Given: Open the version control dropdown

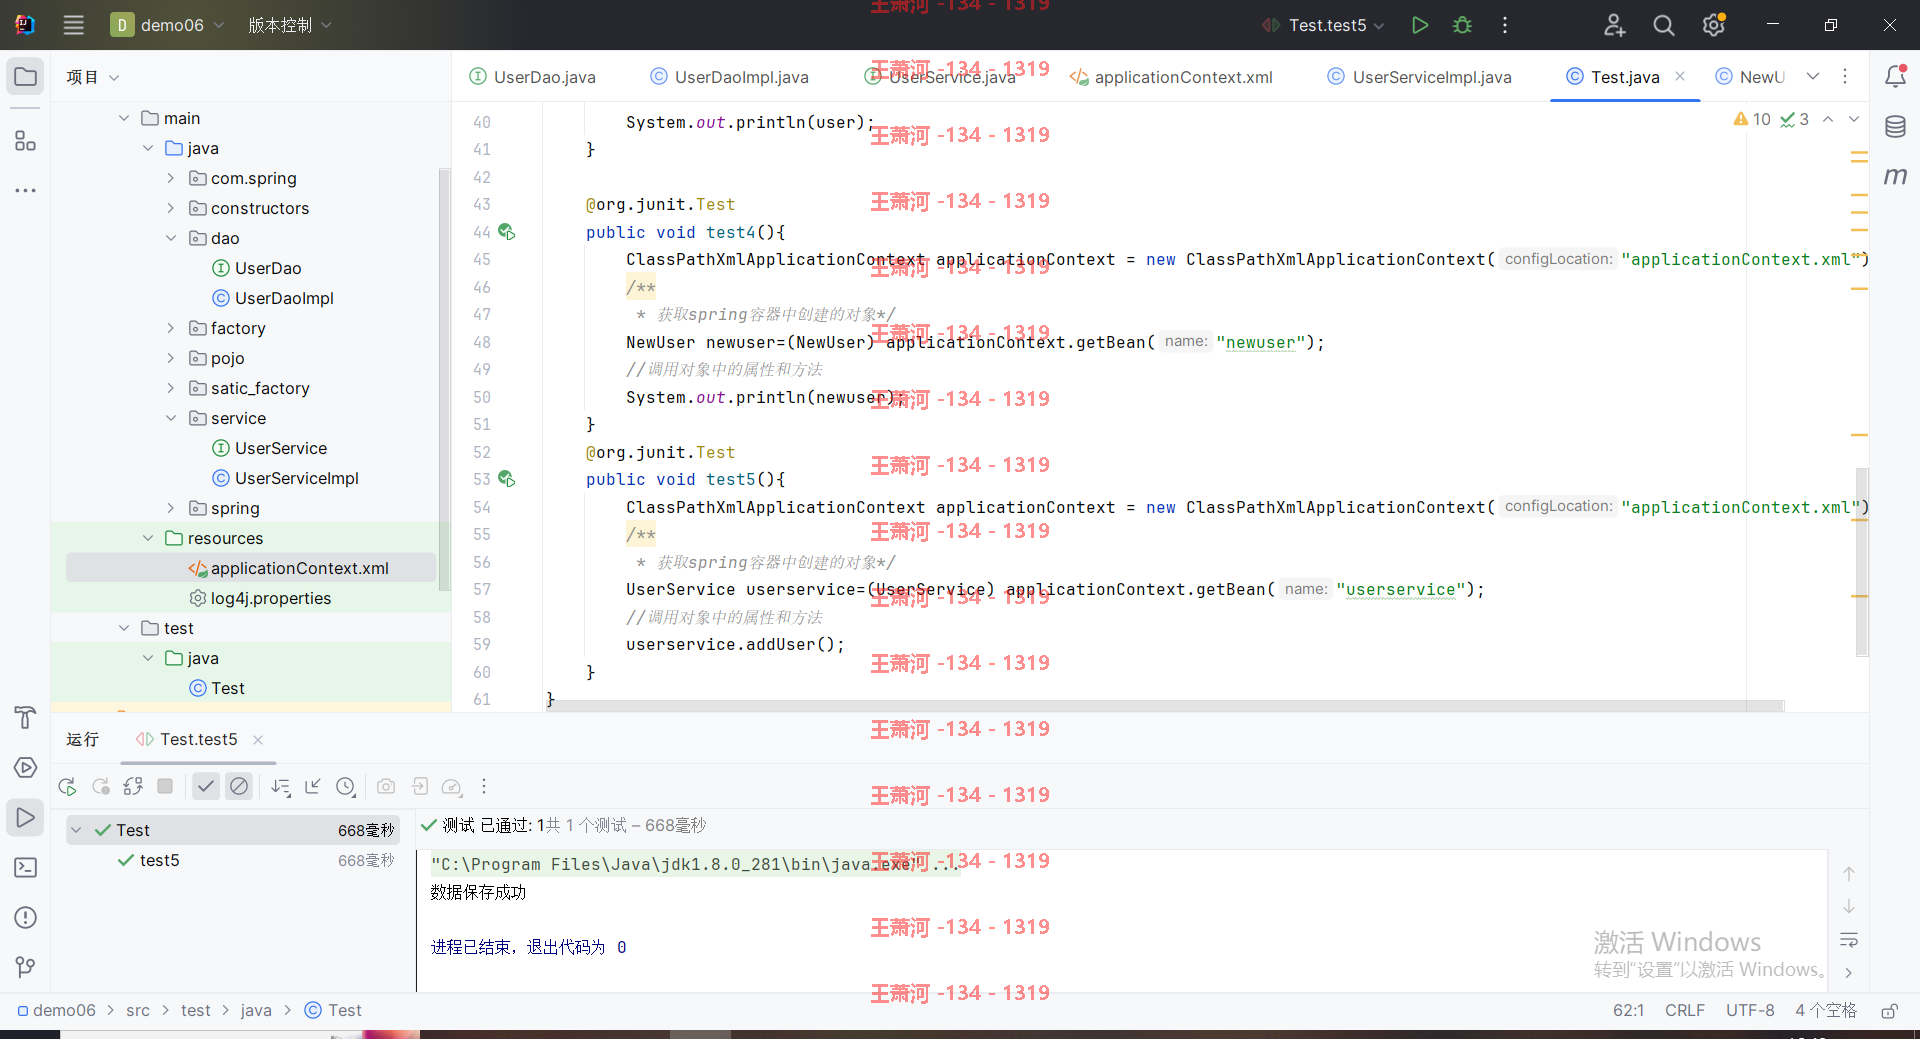Looking at the screenshot, I should click(290, 25).
